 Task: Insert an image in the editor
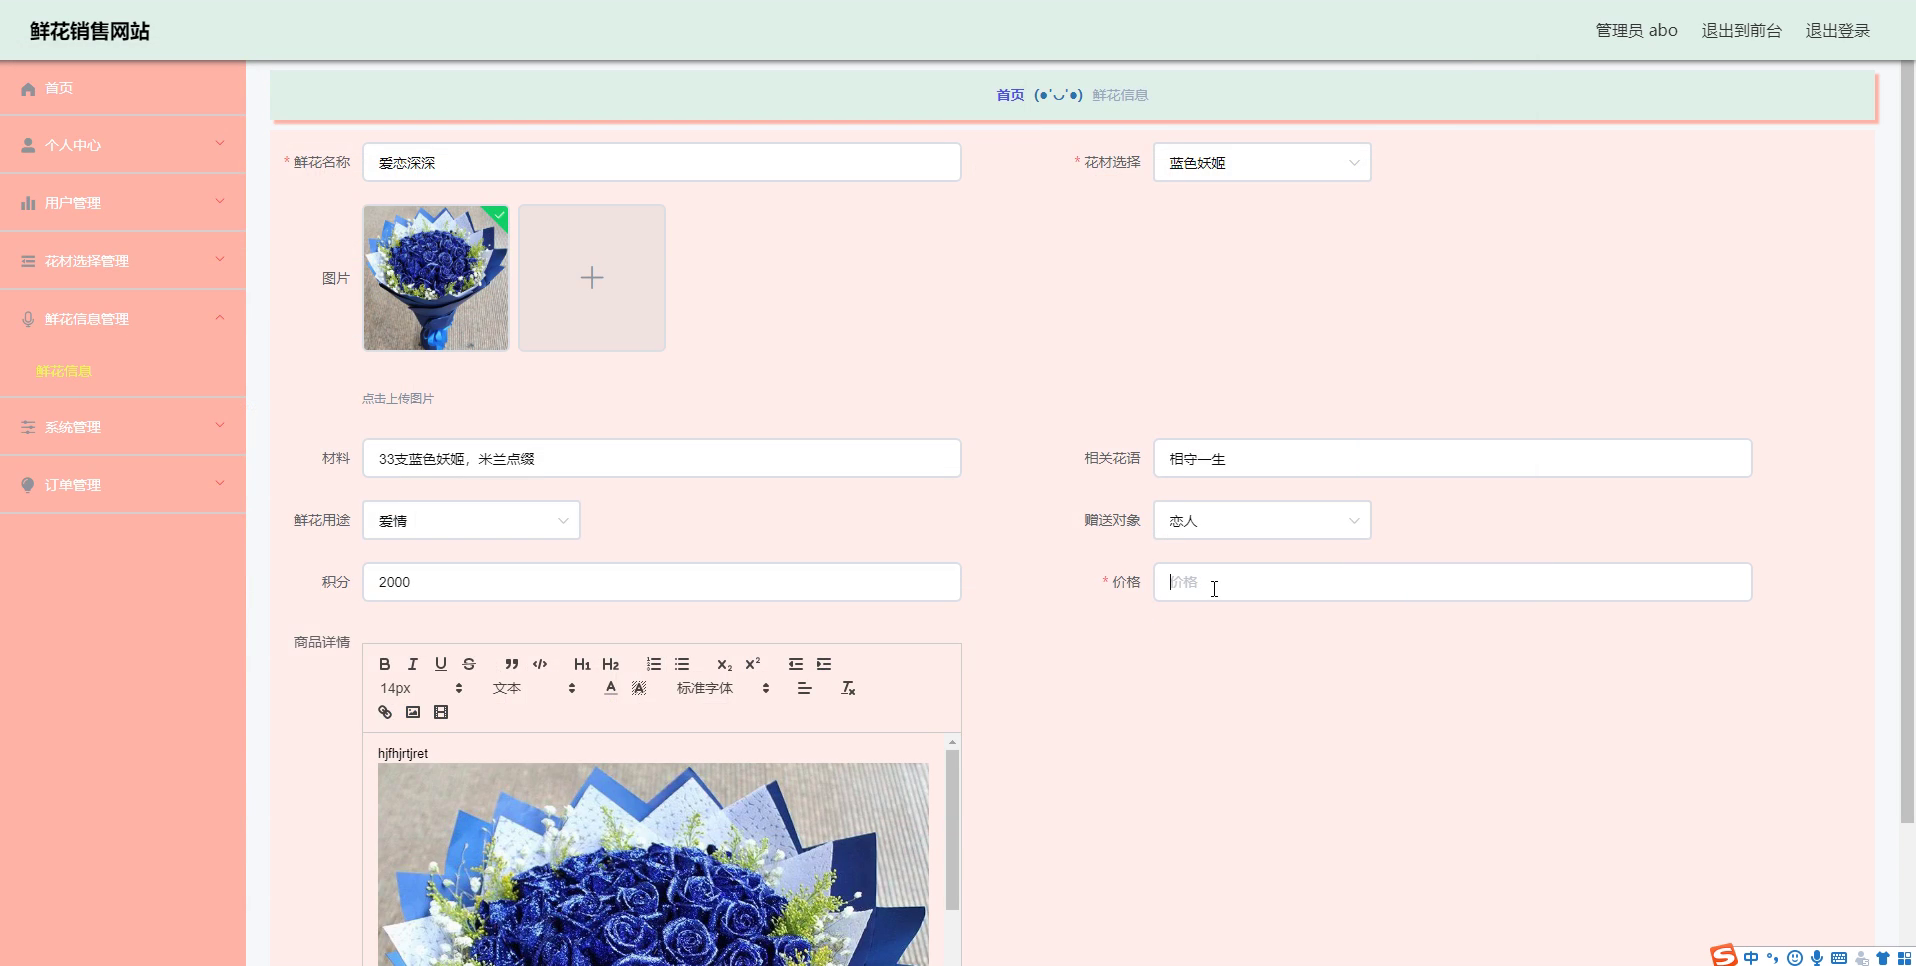click(412, 712)
